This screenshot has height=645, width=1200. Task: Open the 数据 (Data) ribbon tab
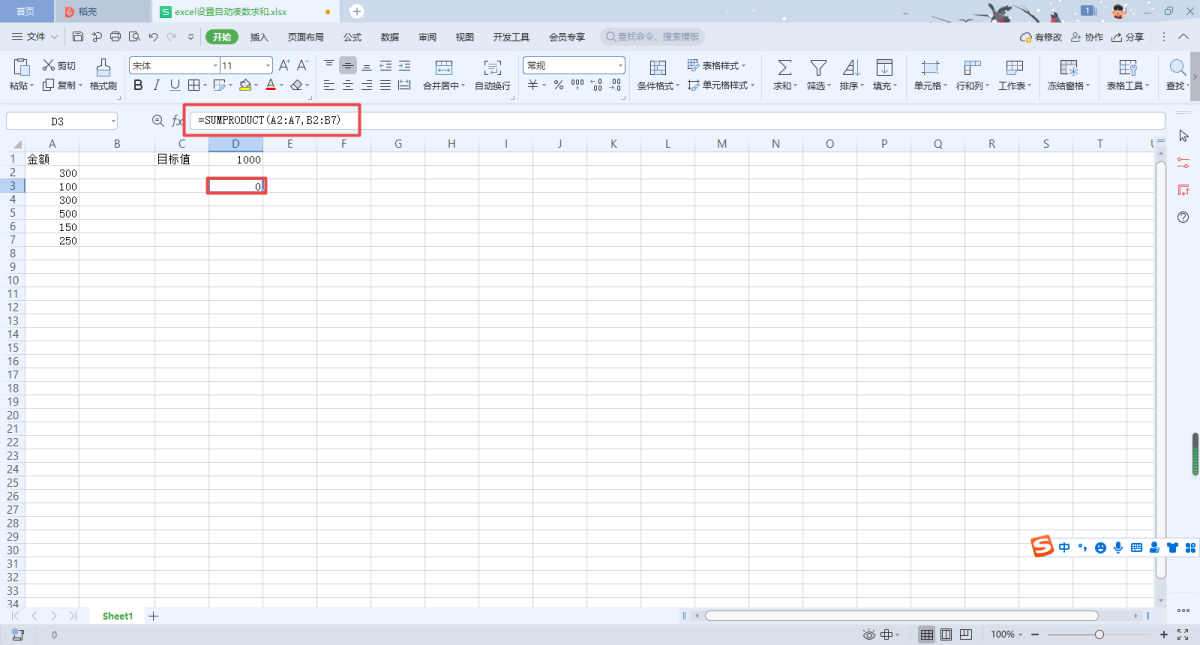click(x=390, y=37)
